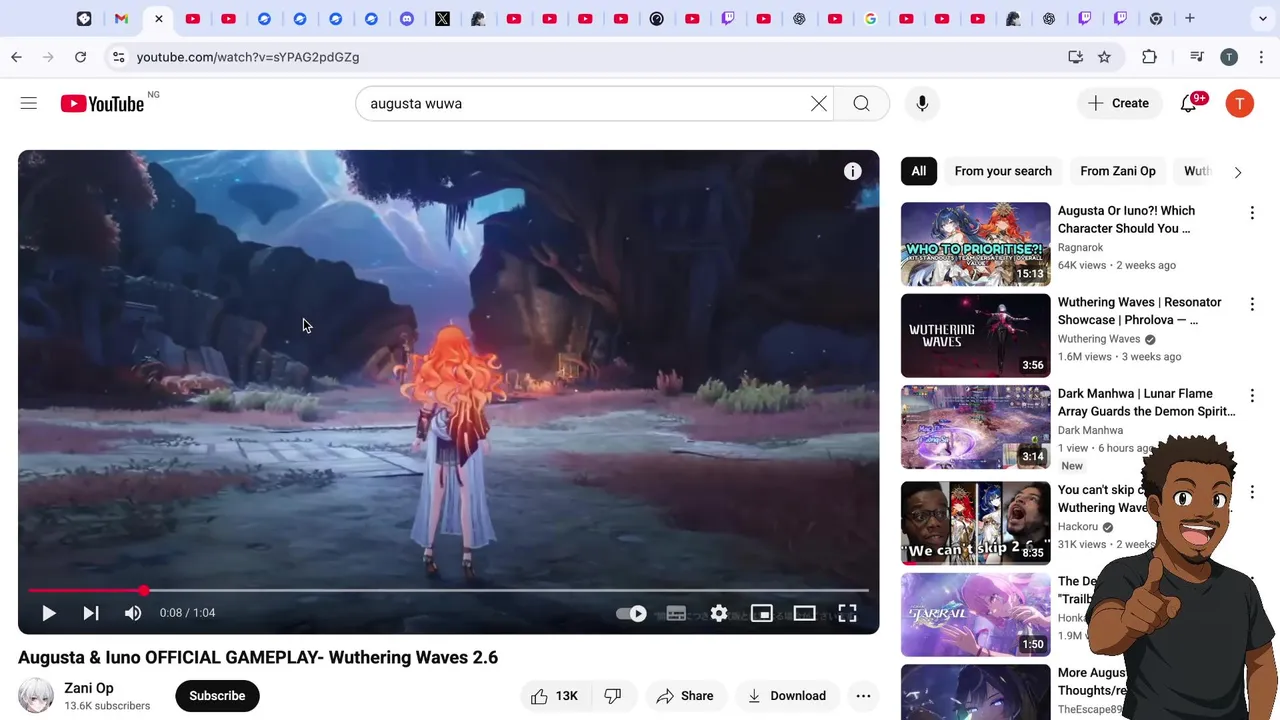Viewport: 1280px width, 720px height.
Task: Close the current active tab
Action: point(158,18)
